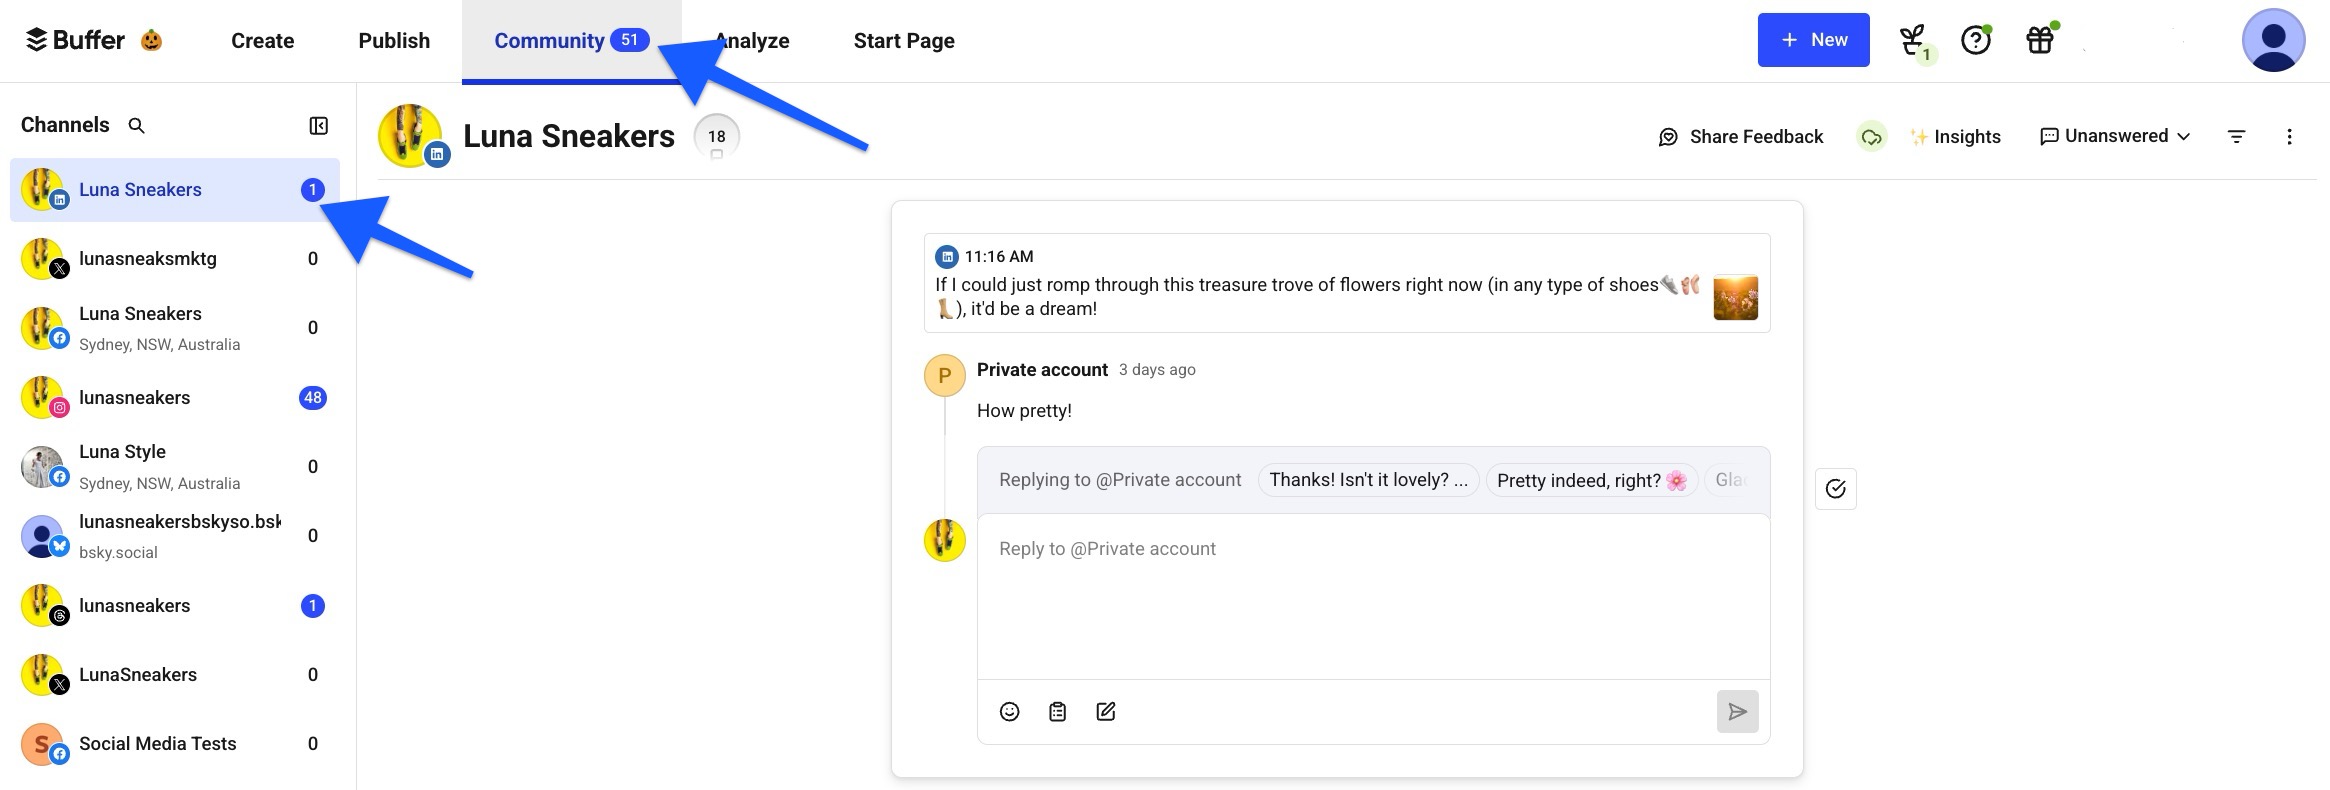
Task: Select the lunasneakersbskyso Bluesky channel
Action: (175, 536)
